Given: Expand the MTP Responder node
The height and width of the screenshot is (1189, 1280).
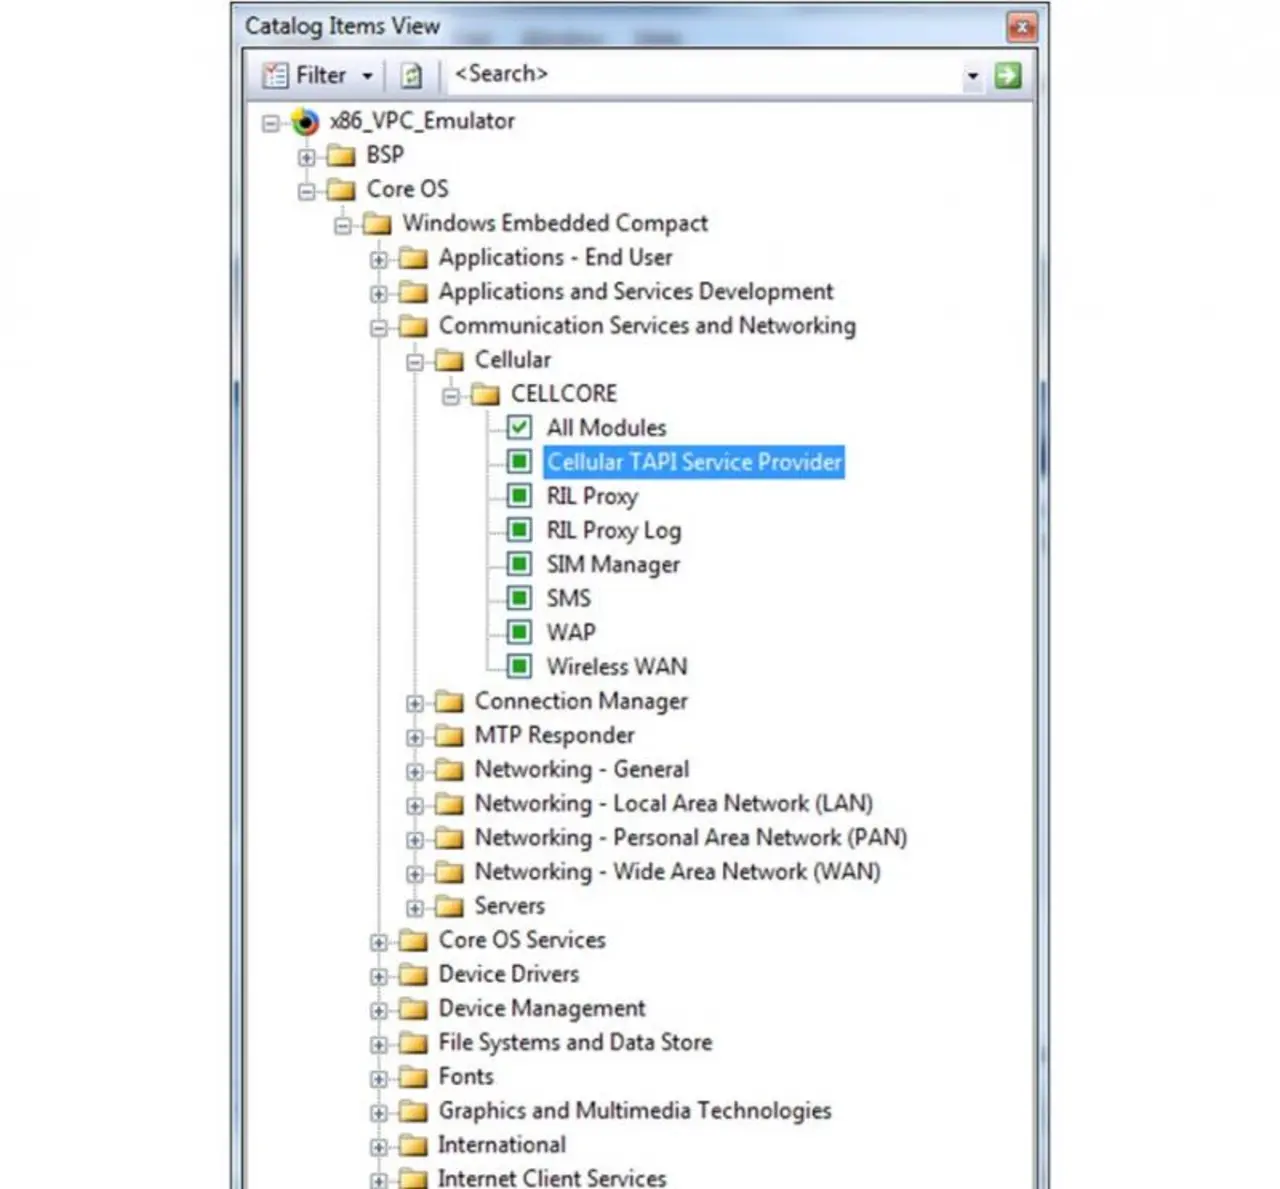Looking at the screenshot, I should point(415,738).
